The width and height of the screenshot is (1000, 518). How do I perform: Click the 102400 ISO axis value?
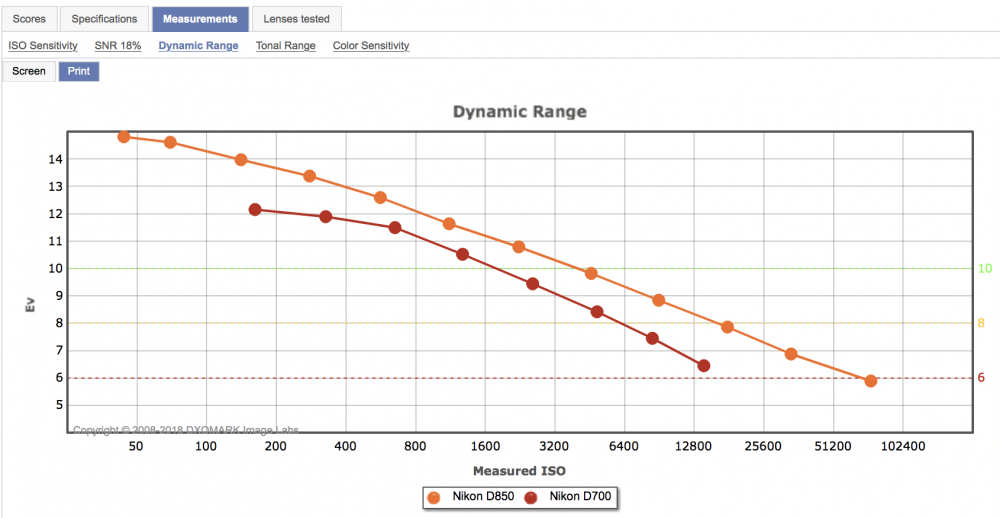coord(902,447)
